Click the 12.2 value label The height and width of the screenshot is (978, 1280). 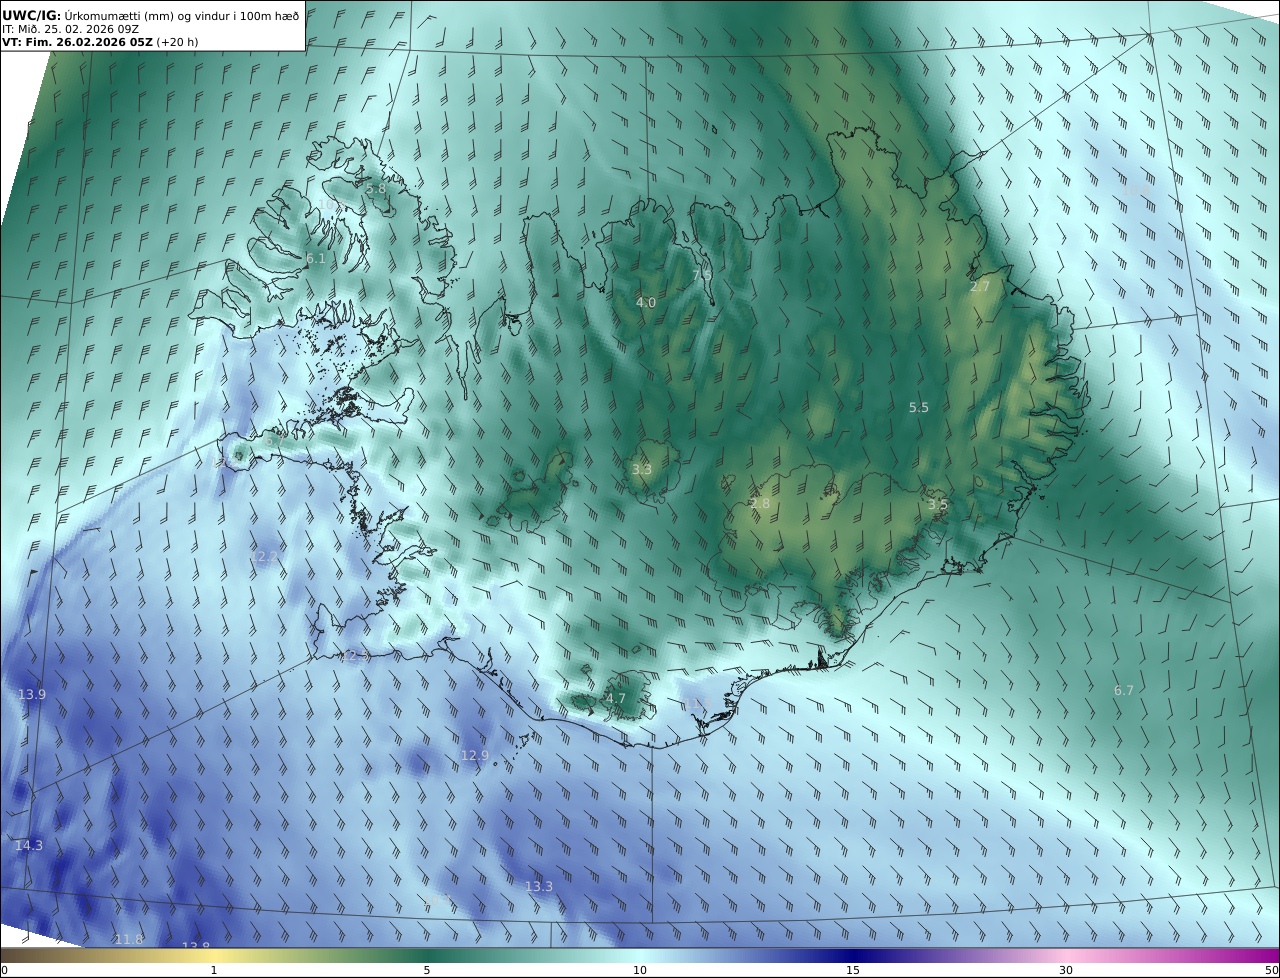point(266,556)
